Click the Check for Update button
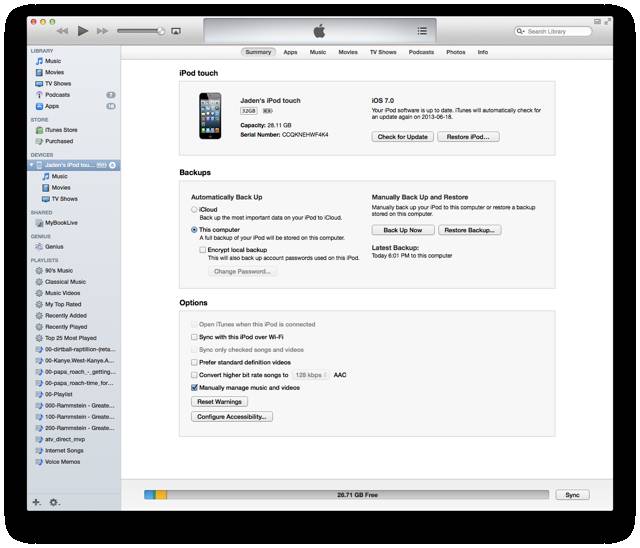This screenshot has height=548, width=640. pyautogui.click(x=401, y=136)
